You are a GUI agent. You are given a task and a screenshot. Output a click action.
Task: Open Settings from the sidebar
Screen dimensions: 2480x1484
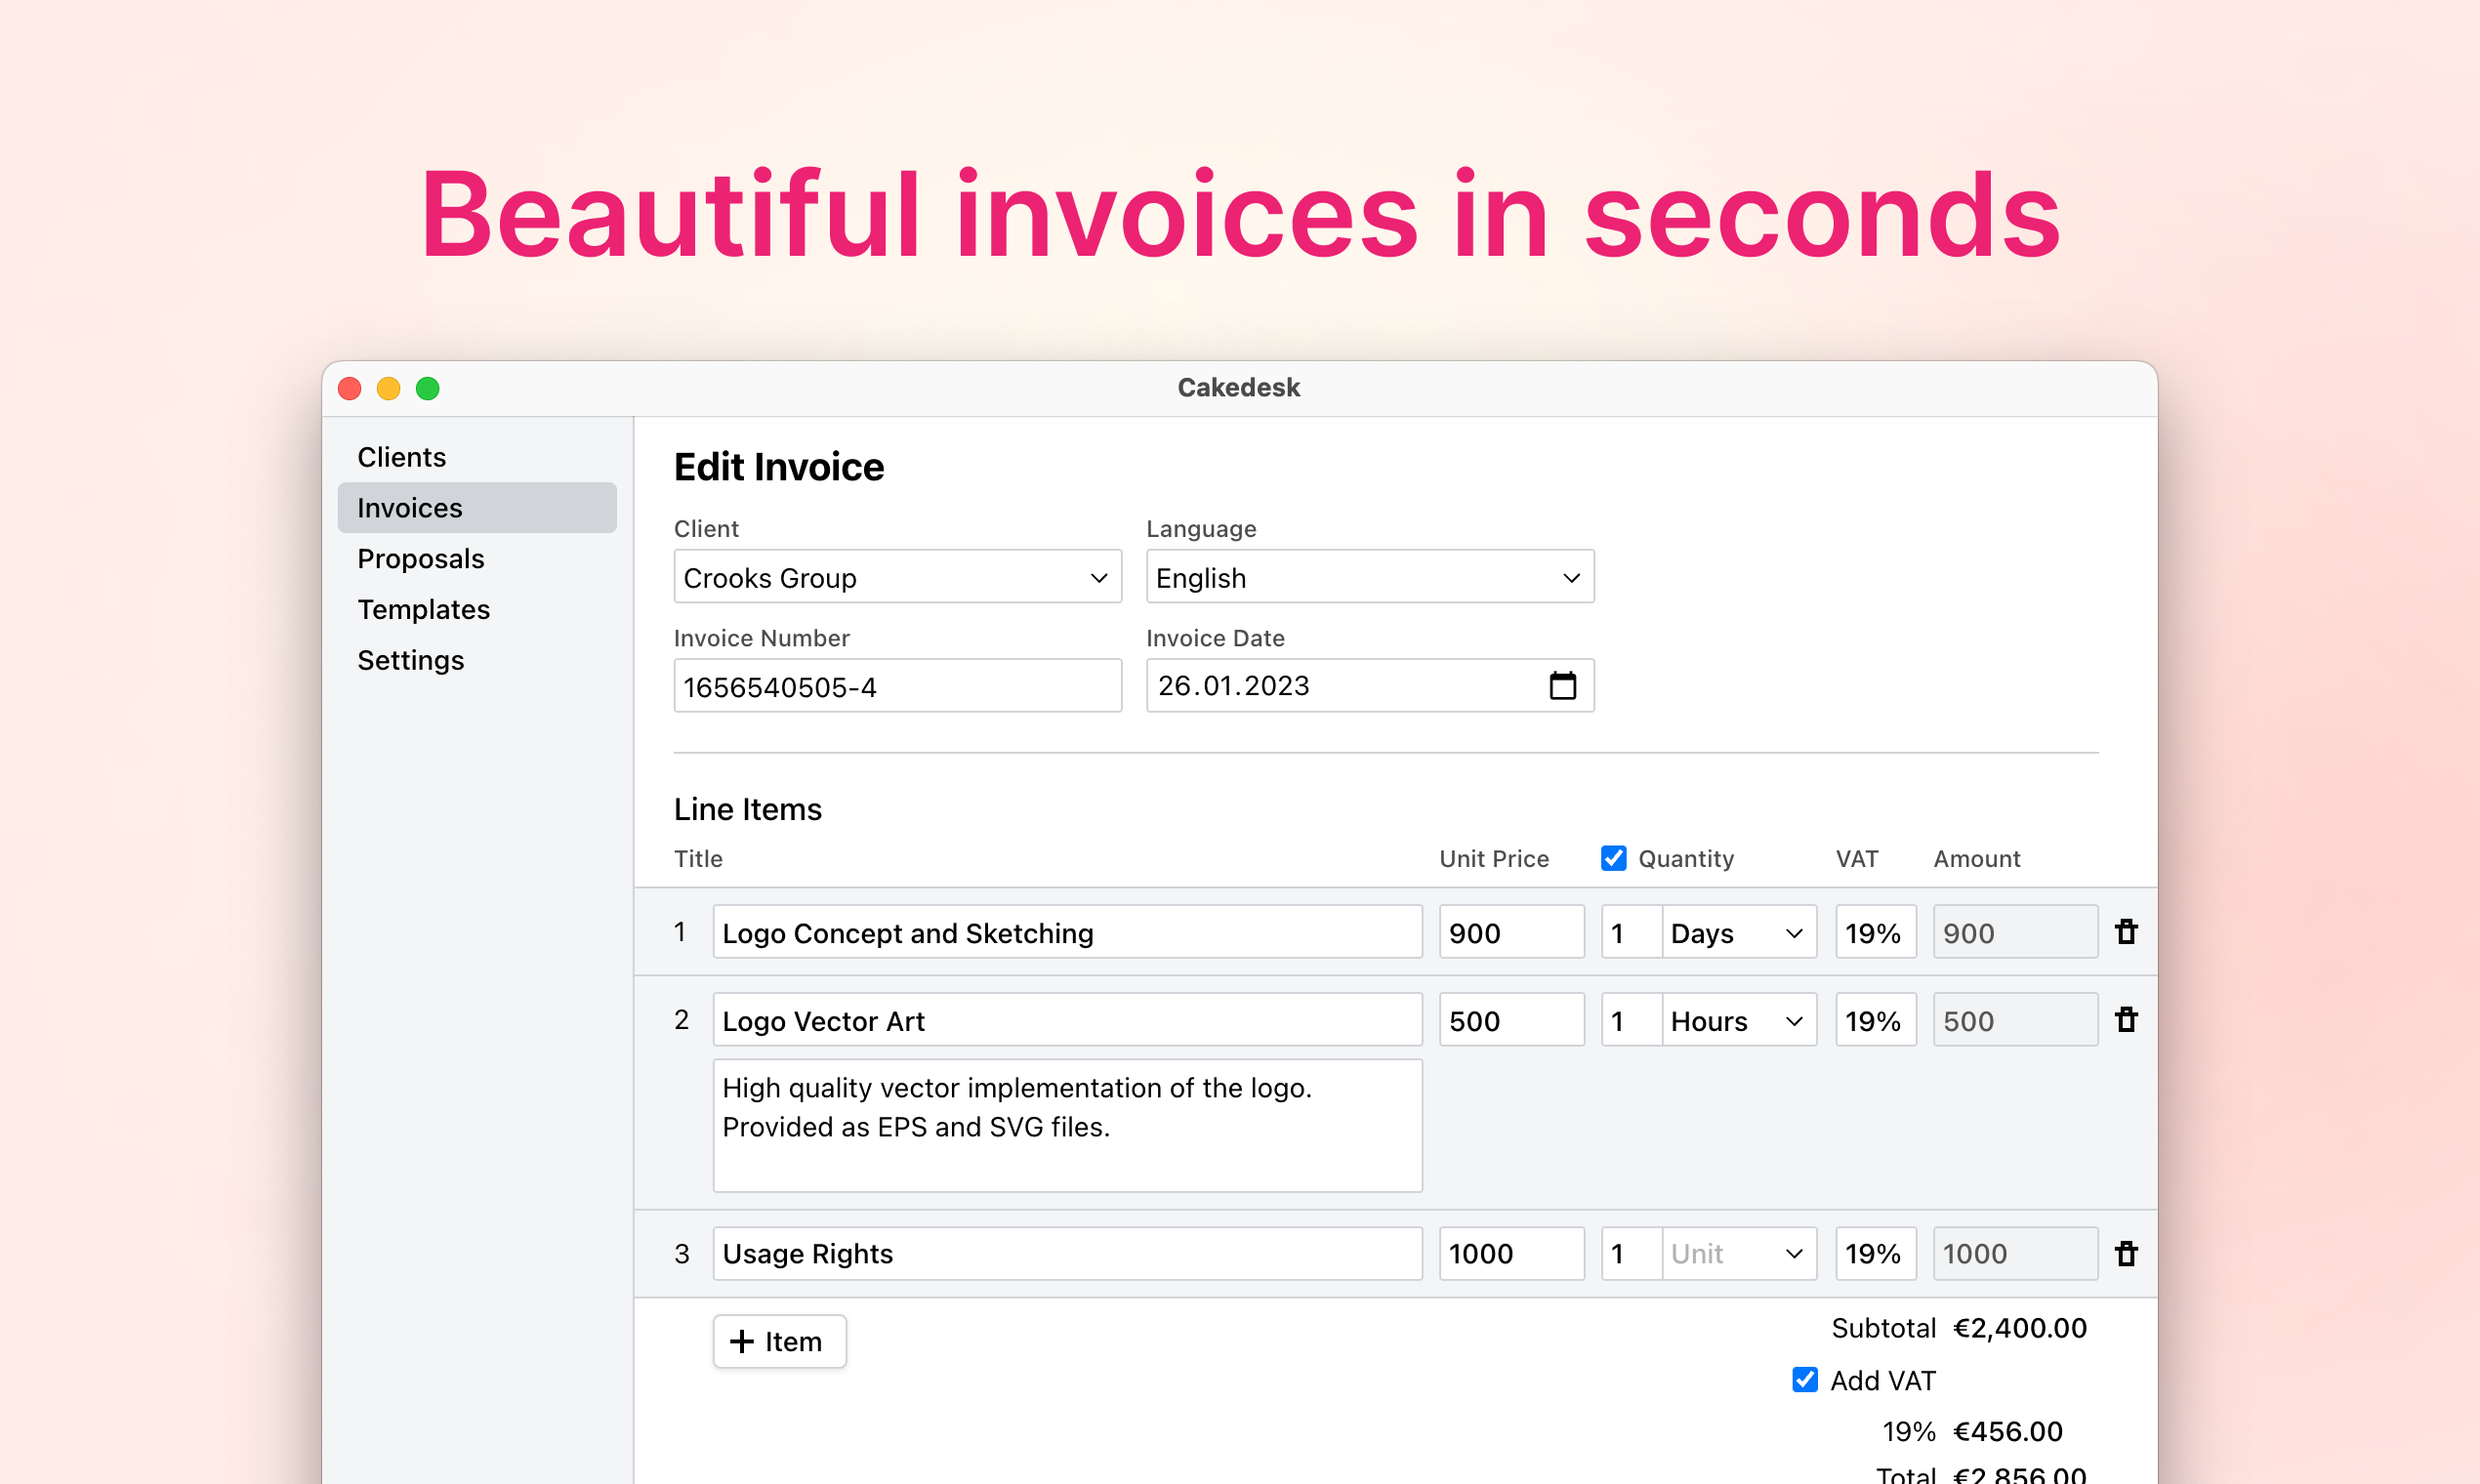click(x=411, y=660)
